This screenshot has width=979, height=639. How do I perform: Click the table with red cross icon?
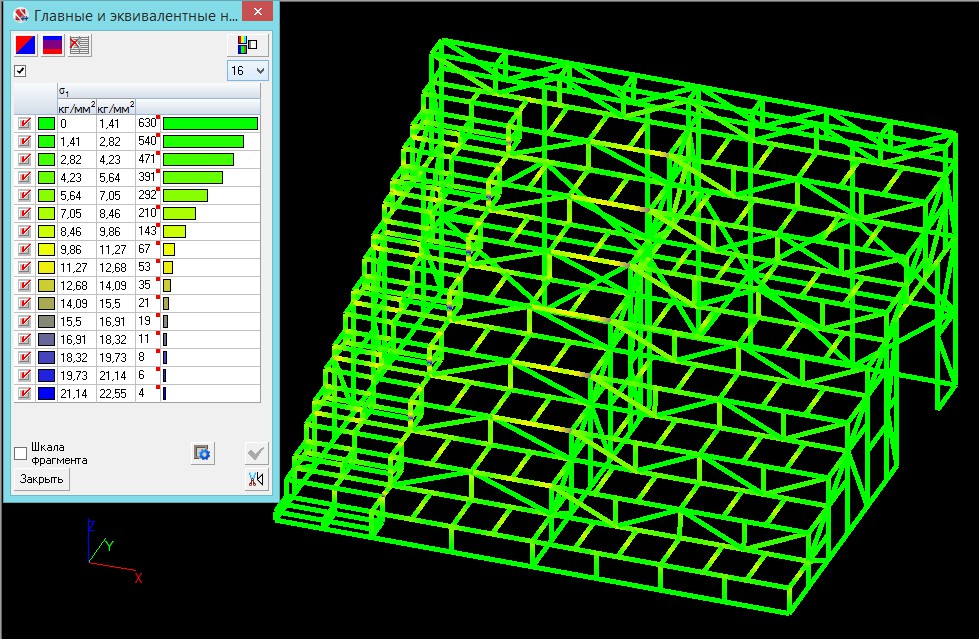79,45
